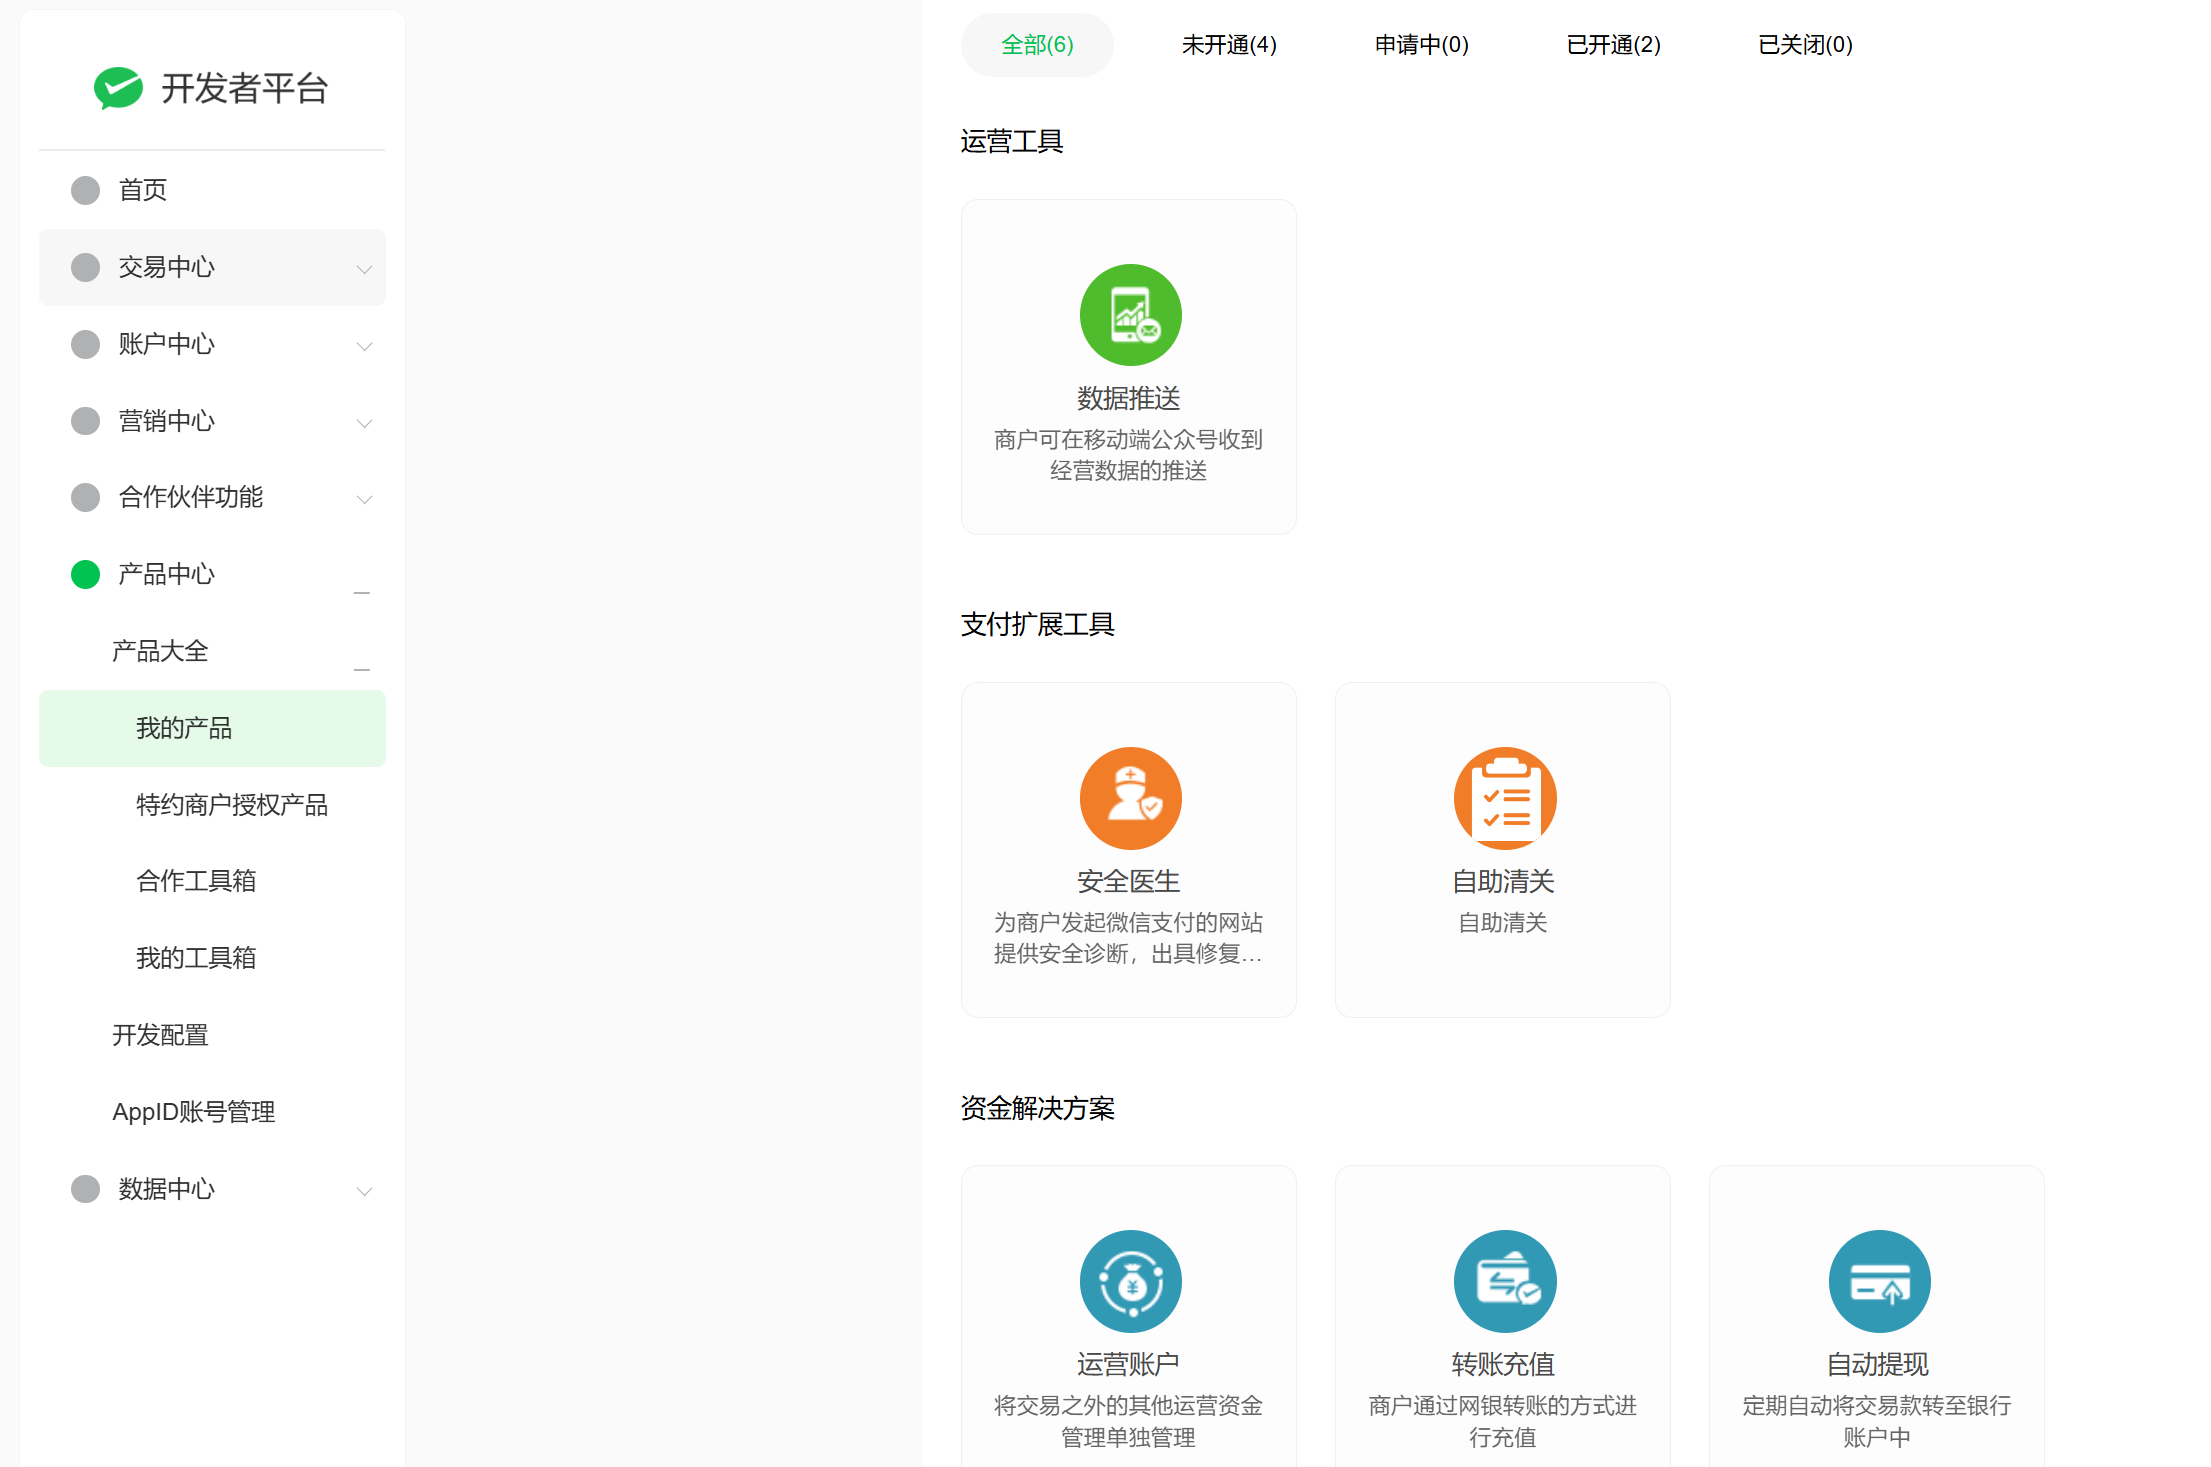Click the 数据推送 green chart icon
Image resolution: width=2211 pixels, height=1467 pixels.
pos(1130,315)
